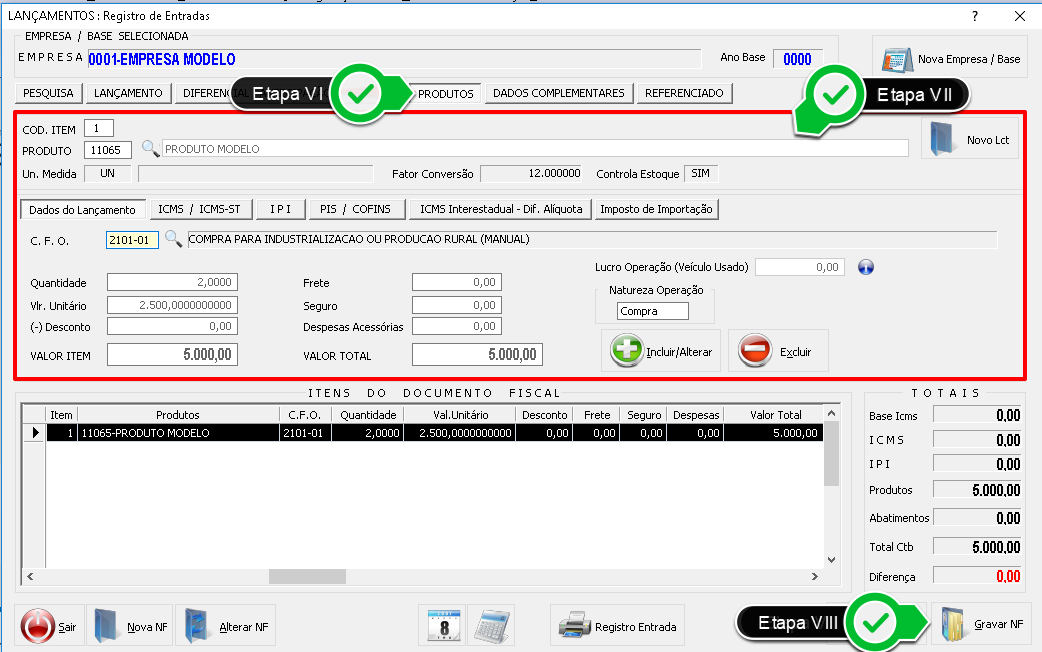Click the Quantidade input field

tap(172, 283)
